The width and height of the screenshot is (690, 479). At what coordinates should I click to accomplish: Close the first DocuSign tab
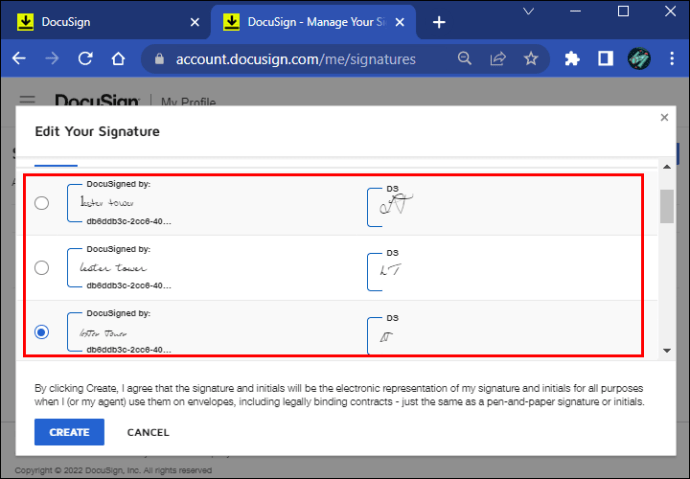[x=195, y=22]
